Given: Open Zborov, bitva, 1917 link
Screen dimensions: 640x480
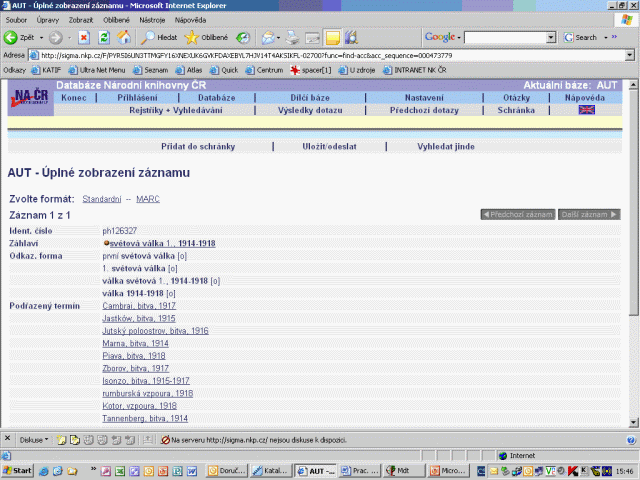Looking at the screenshot, I should (136, 369).
